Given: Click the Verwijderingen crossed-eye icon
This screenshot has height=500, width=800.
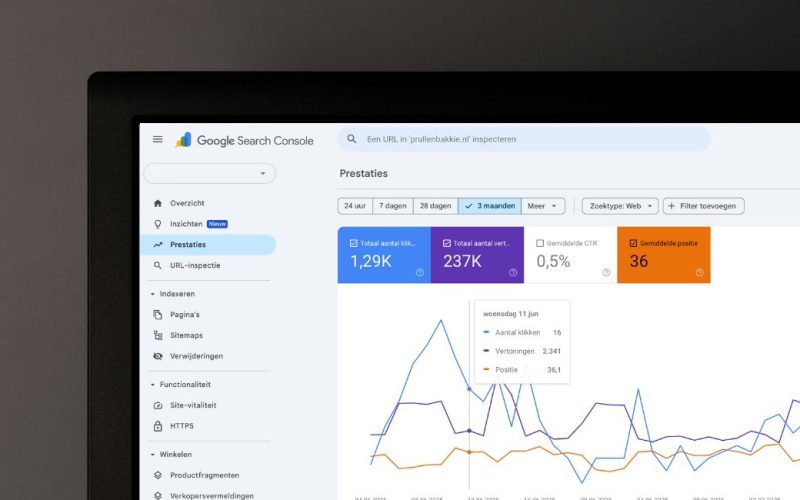Looking at the screenshot, I should click(x=158, y=356).
